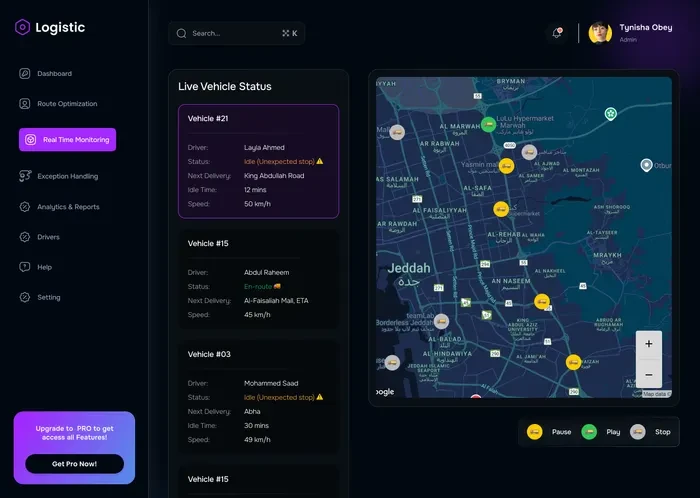This screenshot has width=700, height=498.
Task: Click Live Vehicle Status heading
Action: tap(225, 87)
